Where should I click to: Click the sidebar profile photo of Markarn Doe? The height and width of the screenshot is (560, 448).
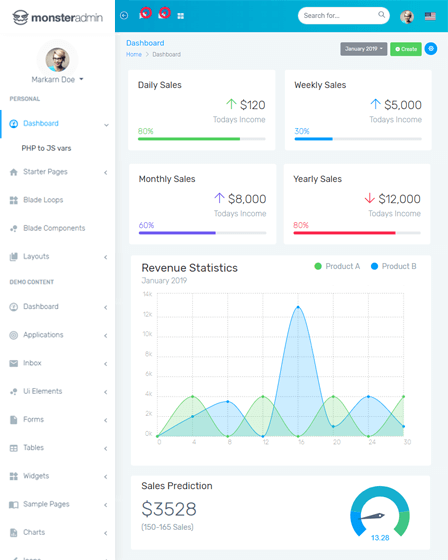[x=57, y=60]
